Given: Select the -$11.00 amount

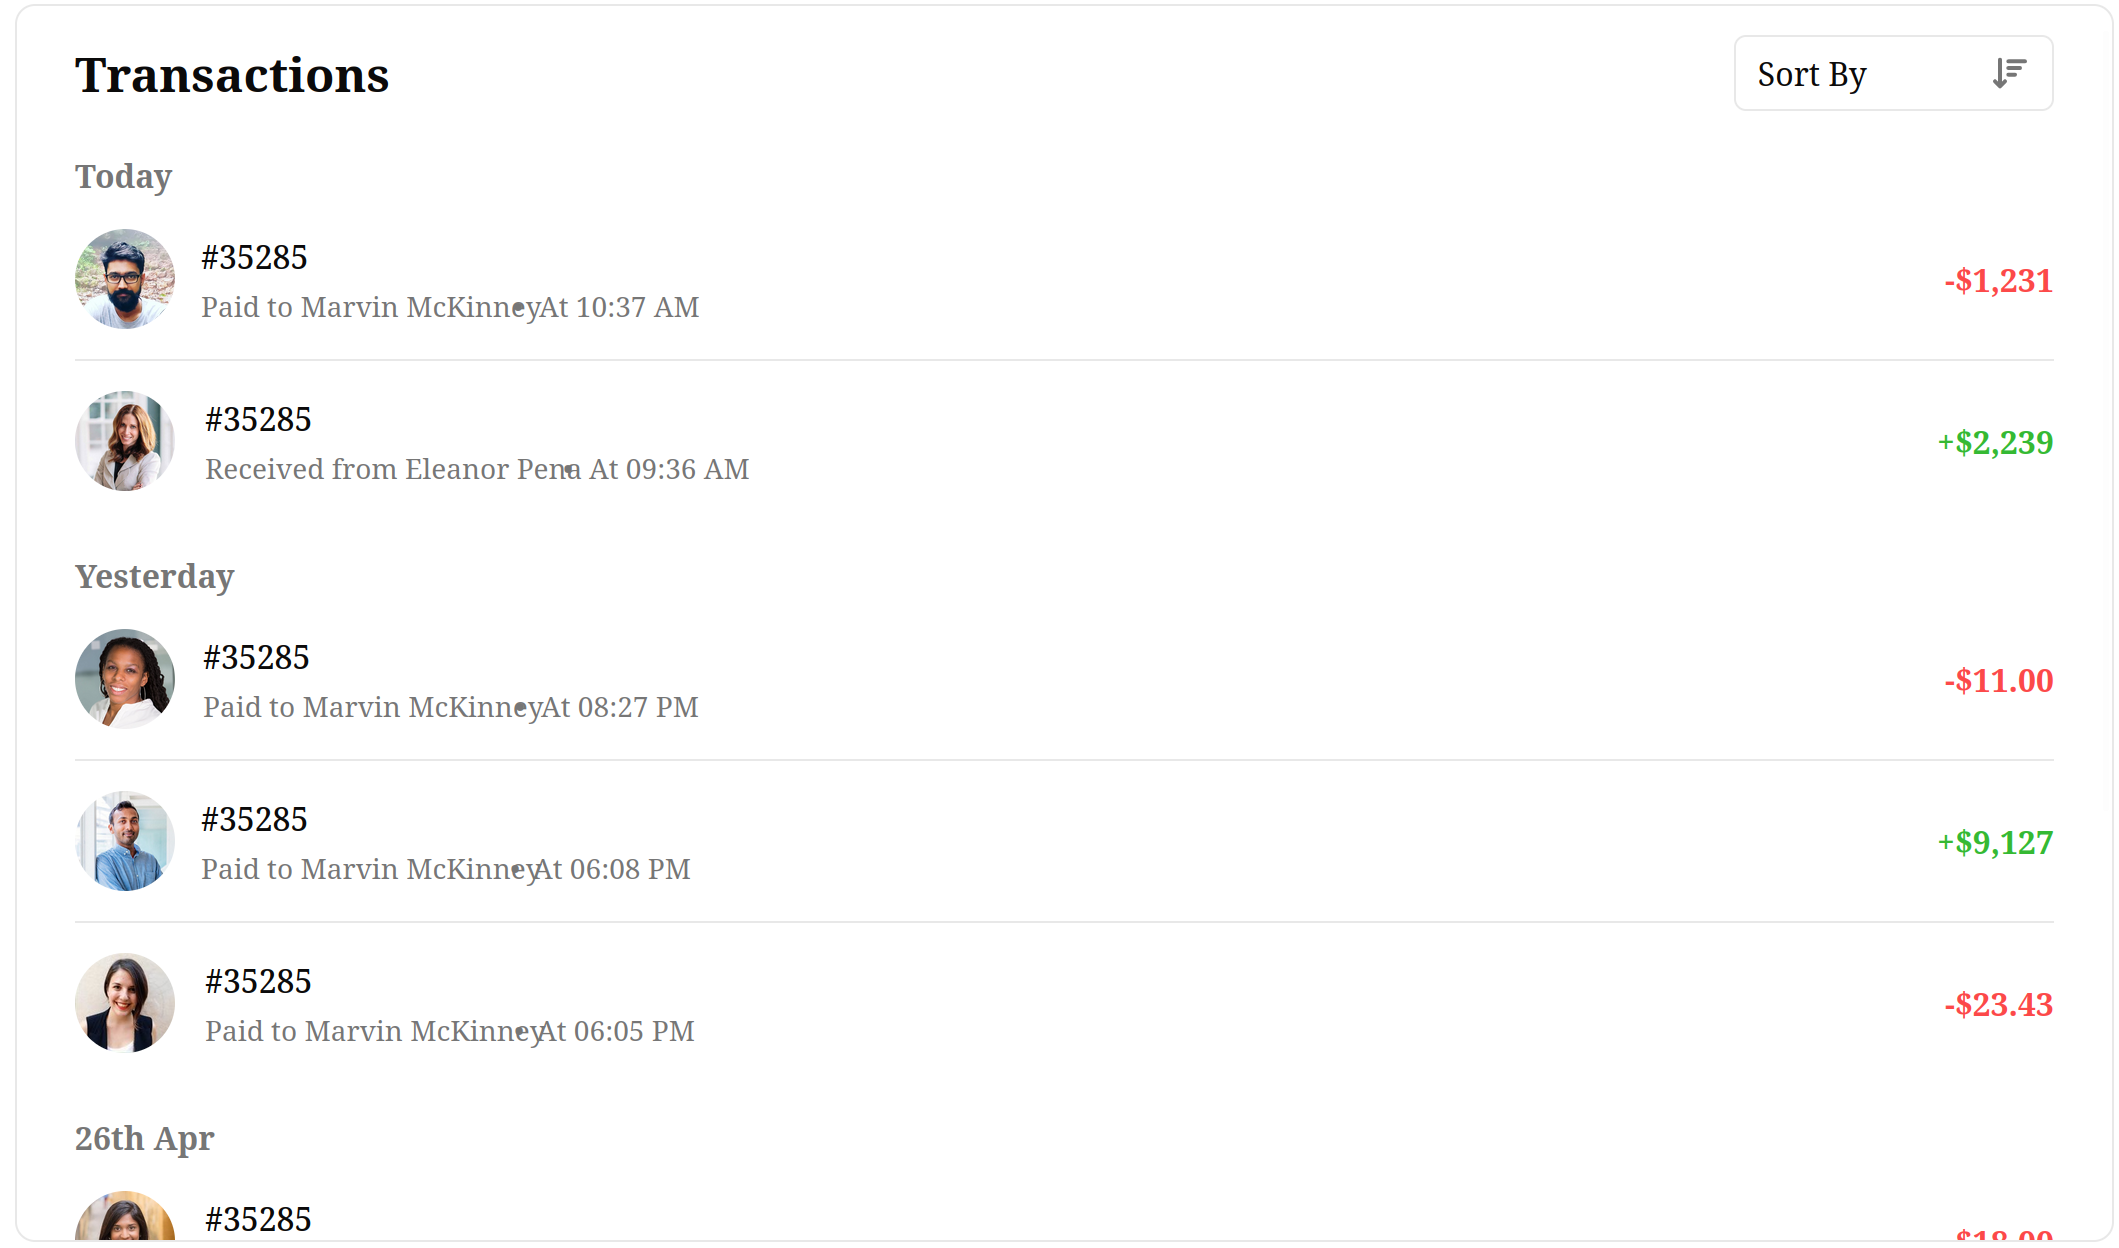Looking at the screenshot, I should (x=1998, y=681).
